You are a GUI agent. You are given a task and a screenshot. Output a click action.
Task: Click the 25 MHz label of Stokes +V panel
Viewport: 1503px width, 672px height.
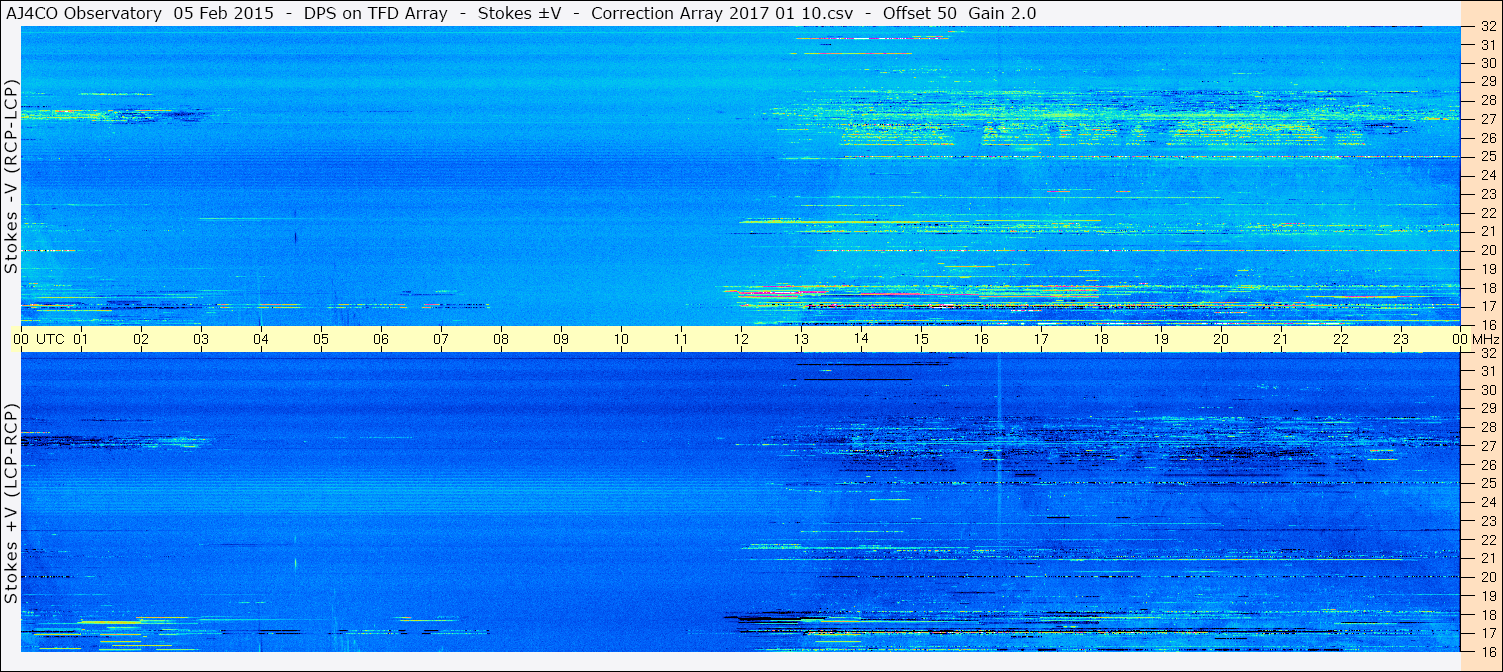point(1488,484)
